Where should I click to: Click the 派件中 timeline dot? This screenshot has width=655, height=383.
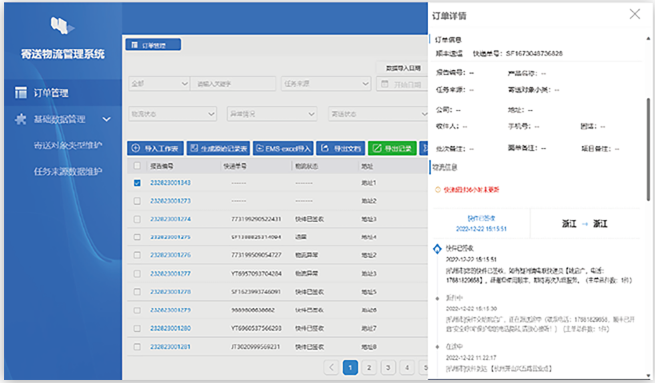437,298
